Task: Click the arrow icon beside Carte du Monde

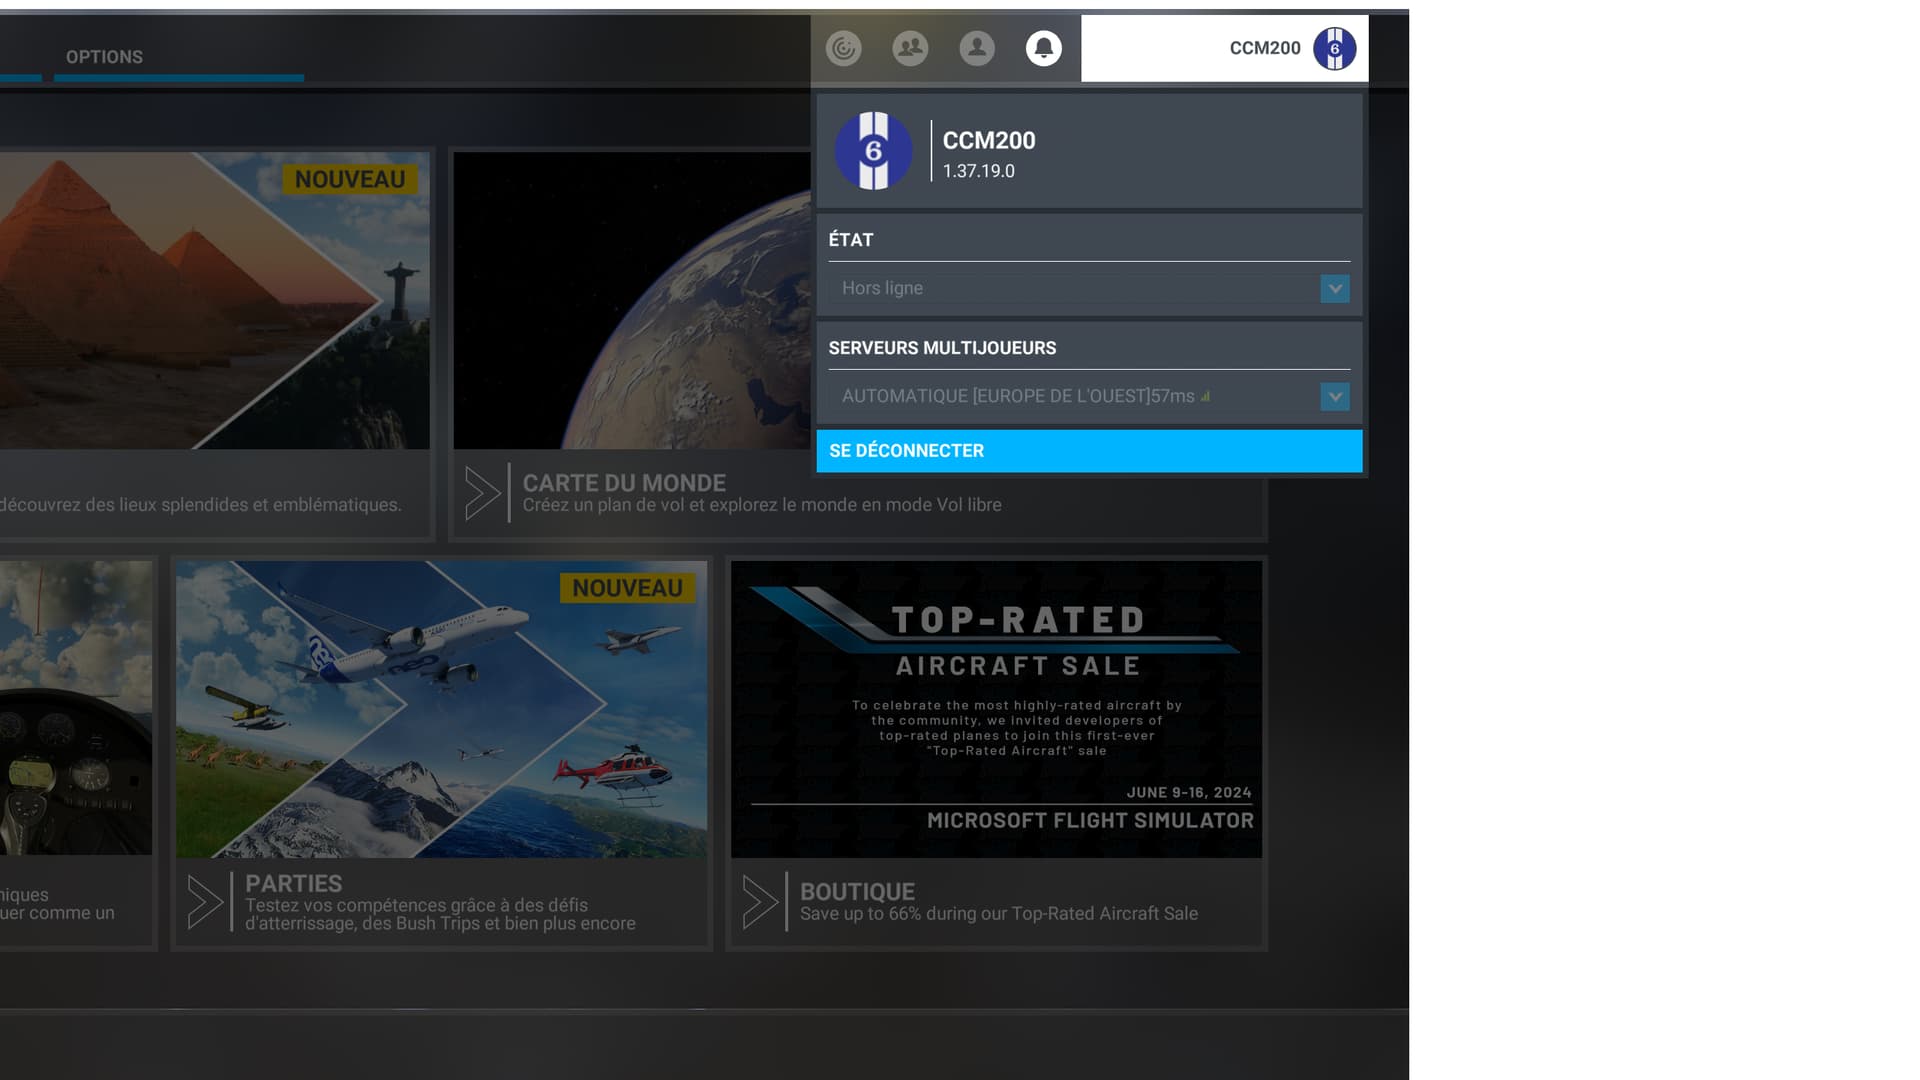Action: [x=487, y=492]
